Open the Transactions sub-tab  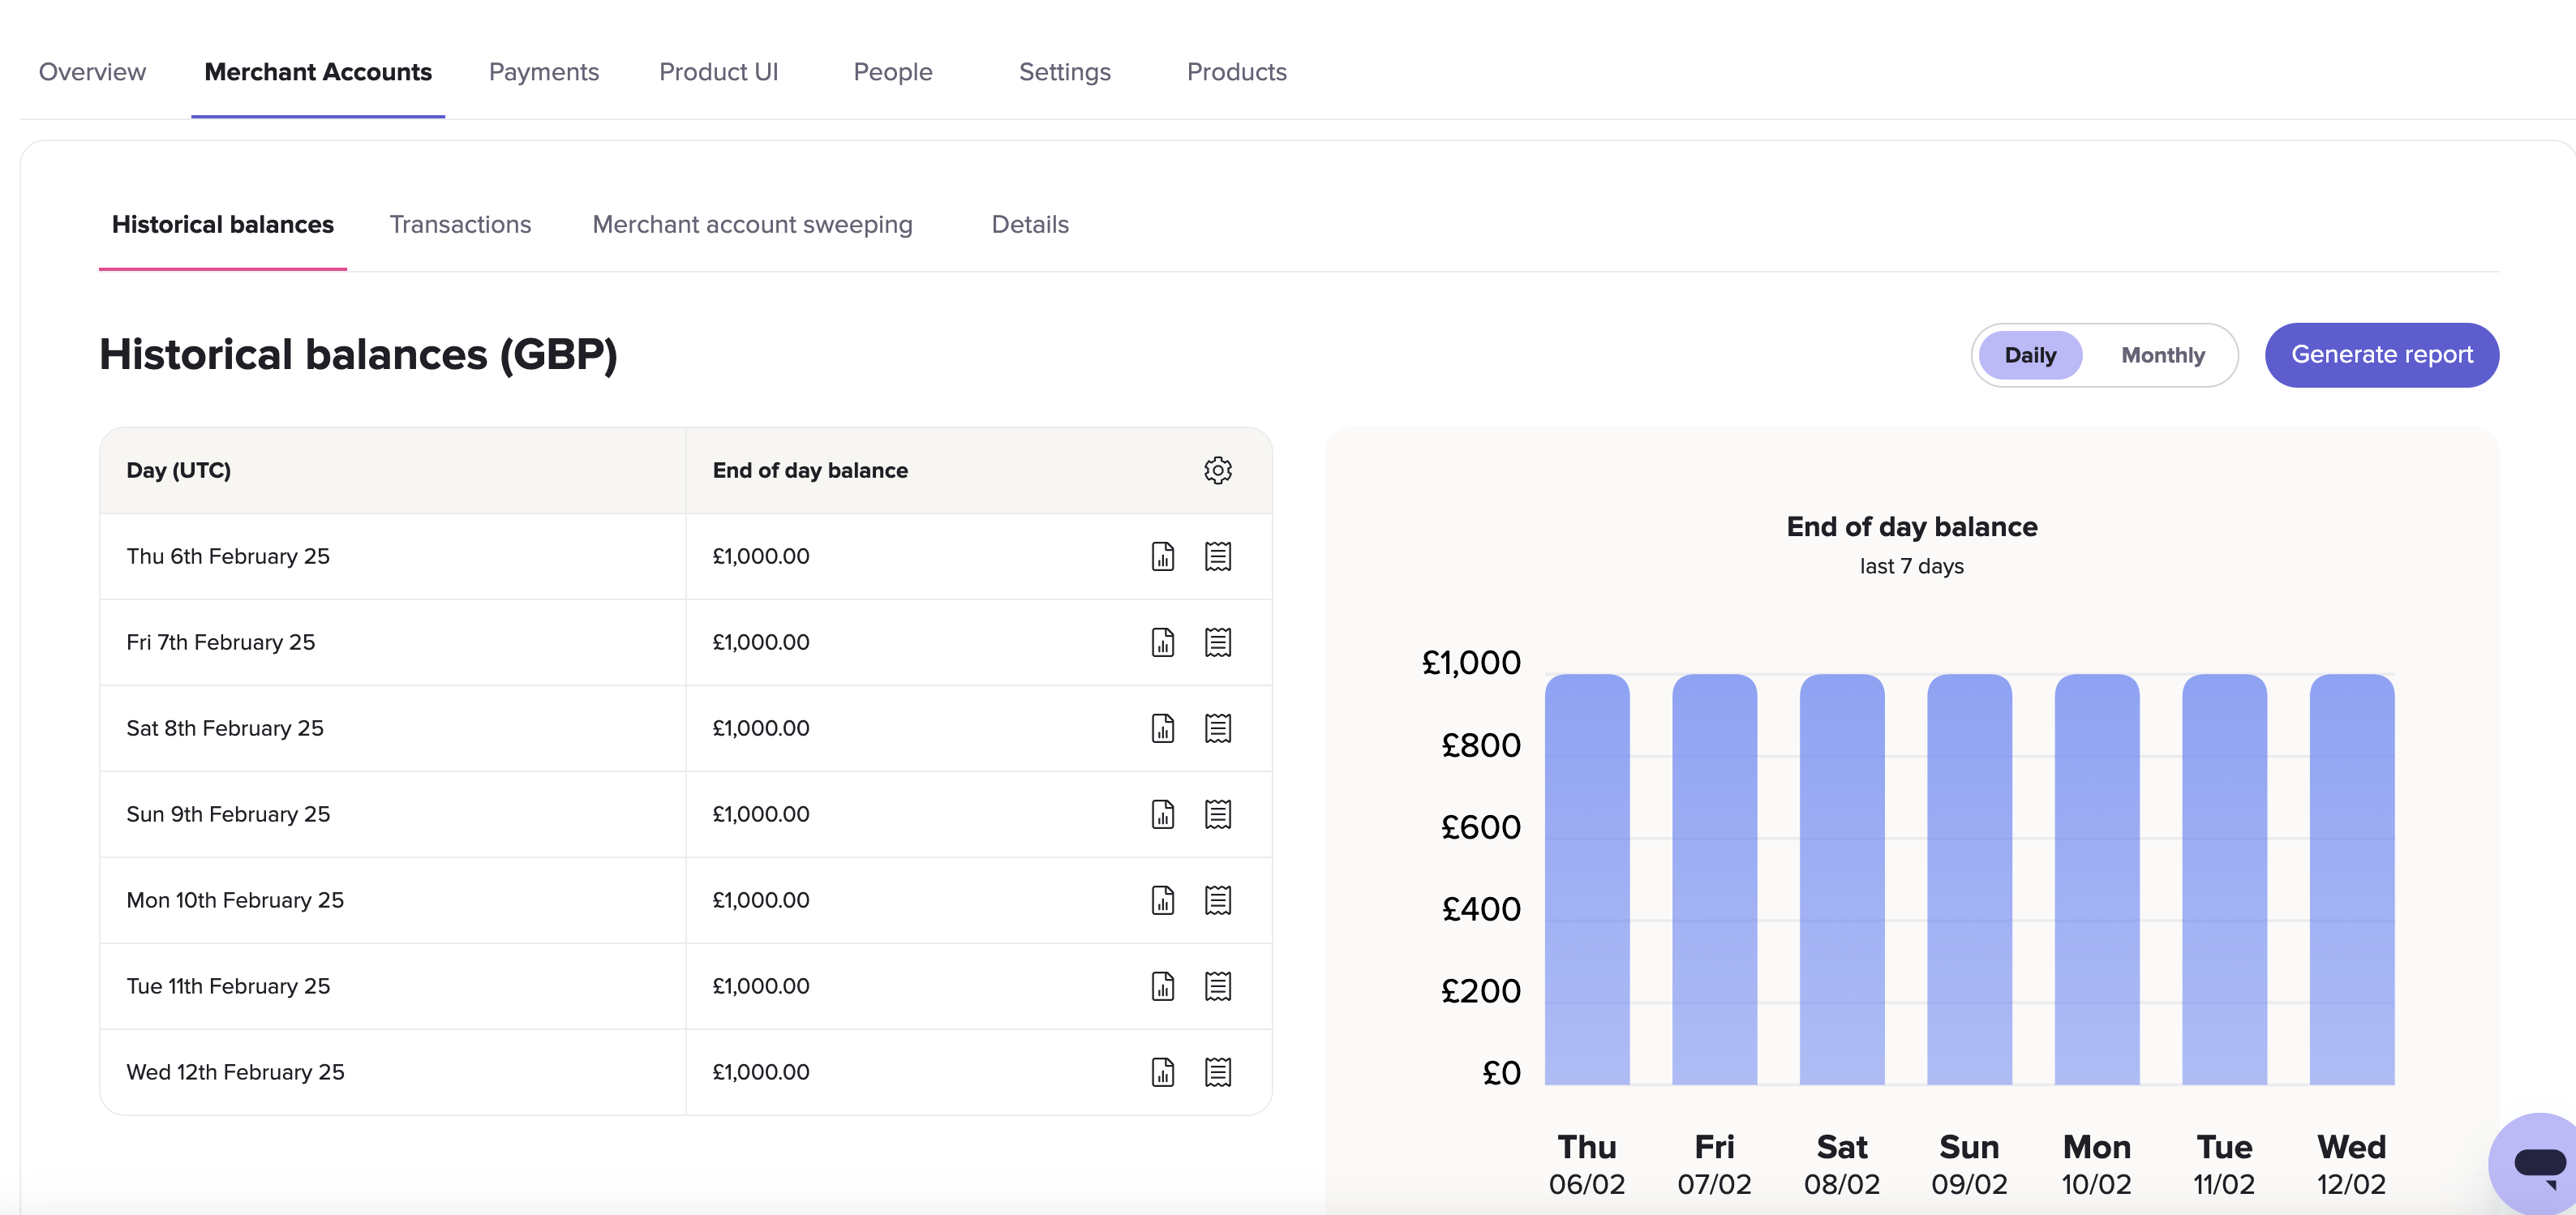460,224
